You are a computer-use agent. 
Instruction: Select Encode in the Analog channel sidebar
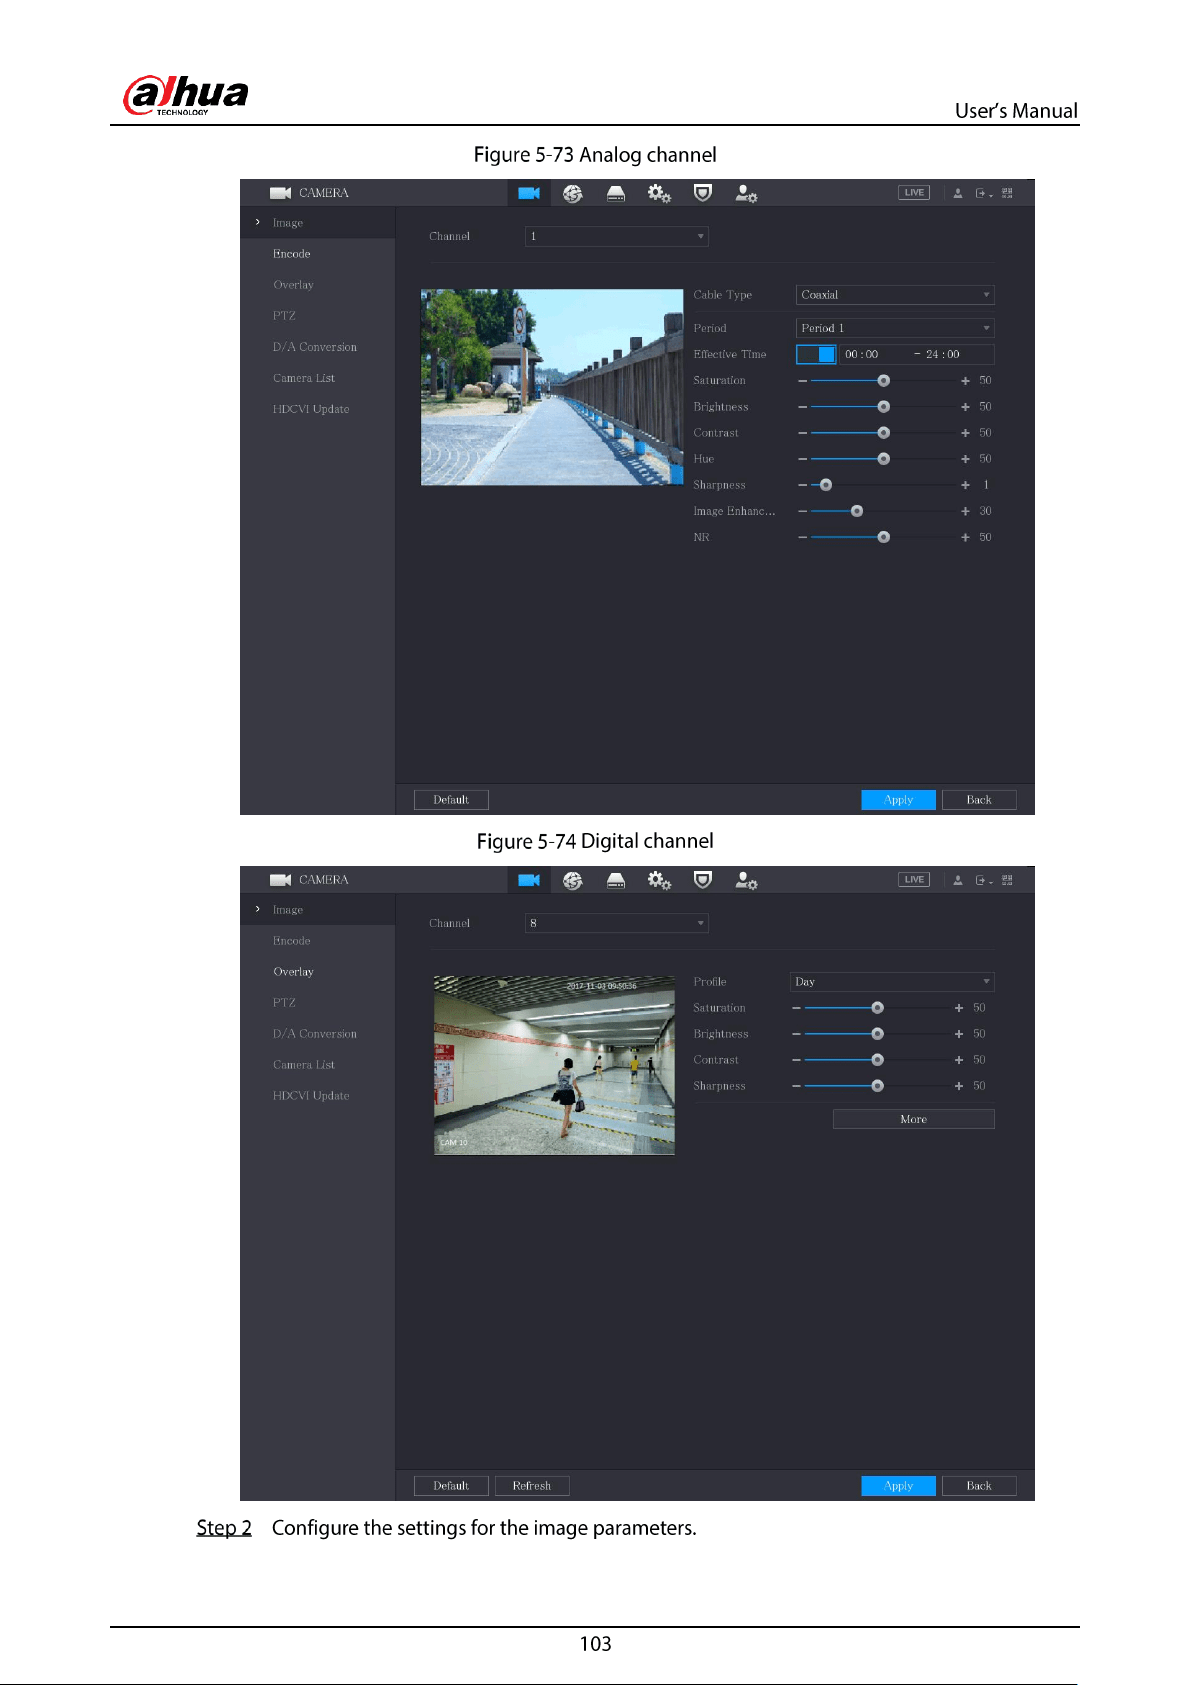[292, 254]
